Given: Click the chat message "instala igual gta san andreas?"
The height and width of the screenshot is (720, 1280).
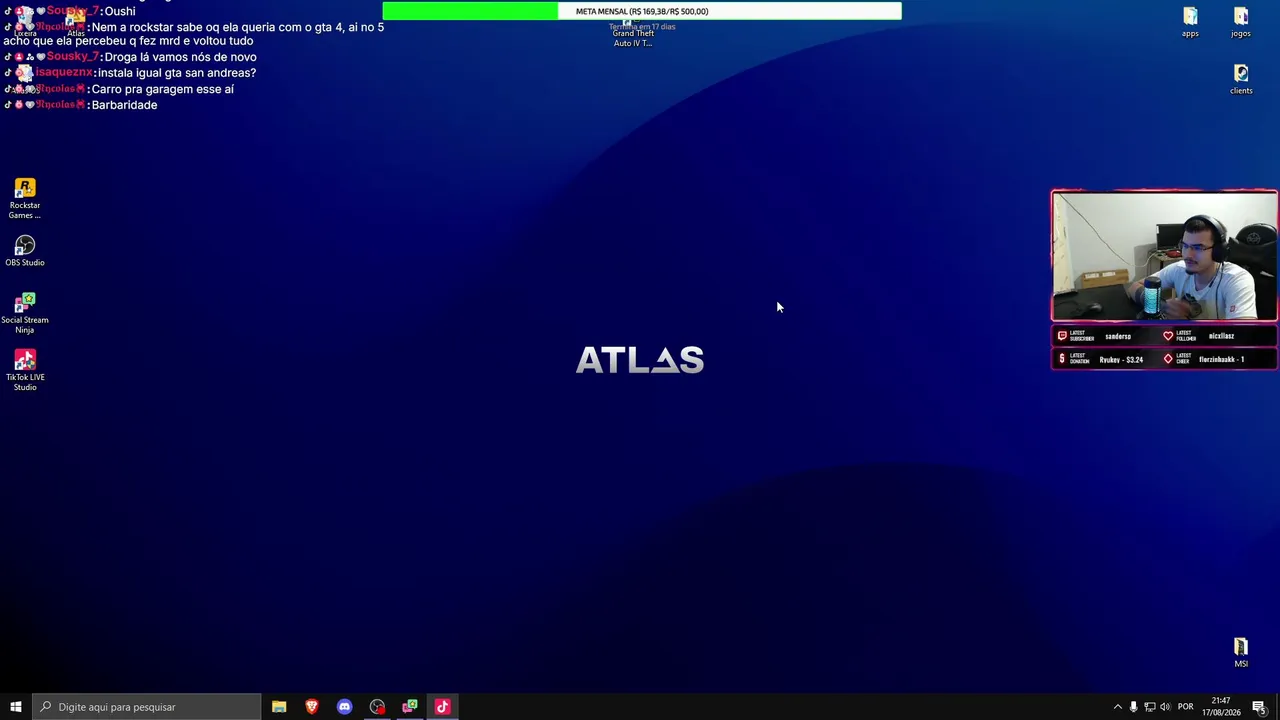Looking at the screenshot, I should 177,73.
